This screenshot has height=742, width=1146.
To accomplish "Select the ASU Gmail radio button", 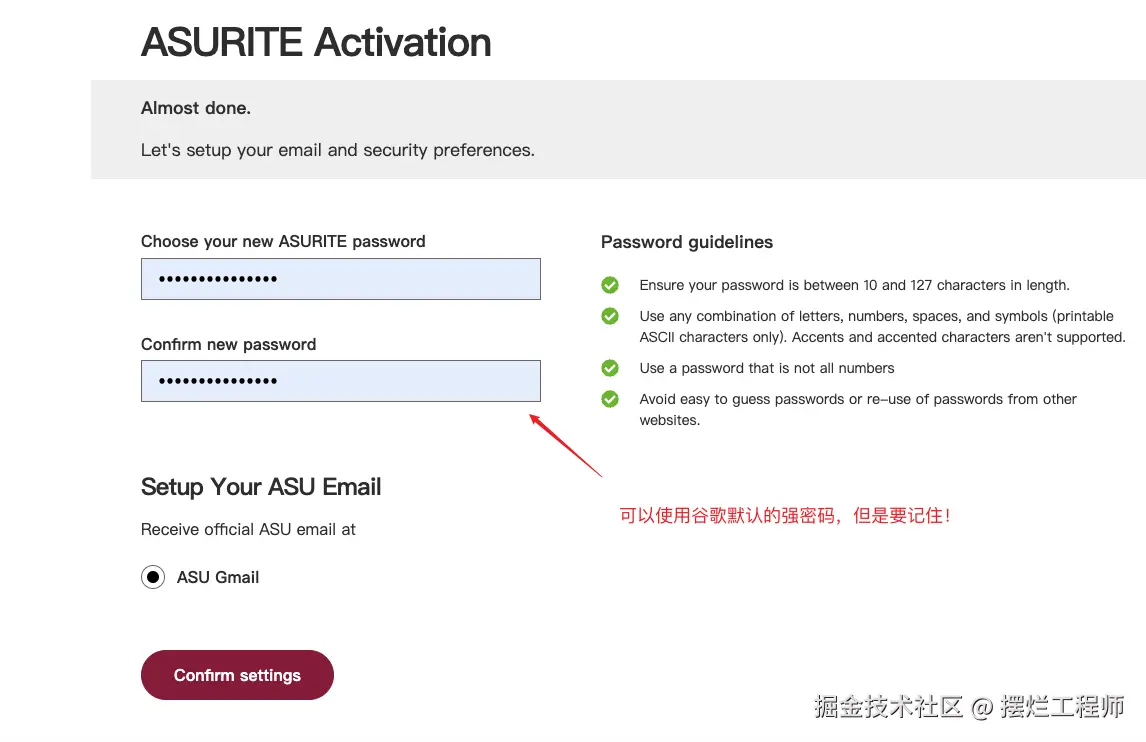I will (153, 577).
